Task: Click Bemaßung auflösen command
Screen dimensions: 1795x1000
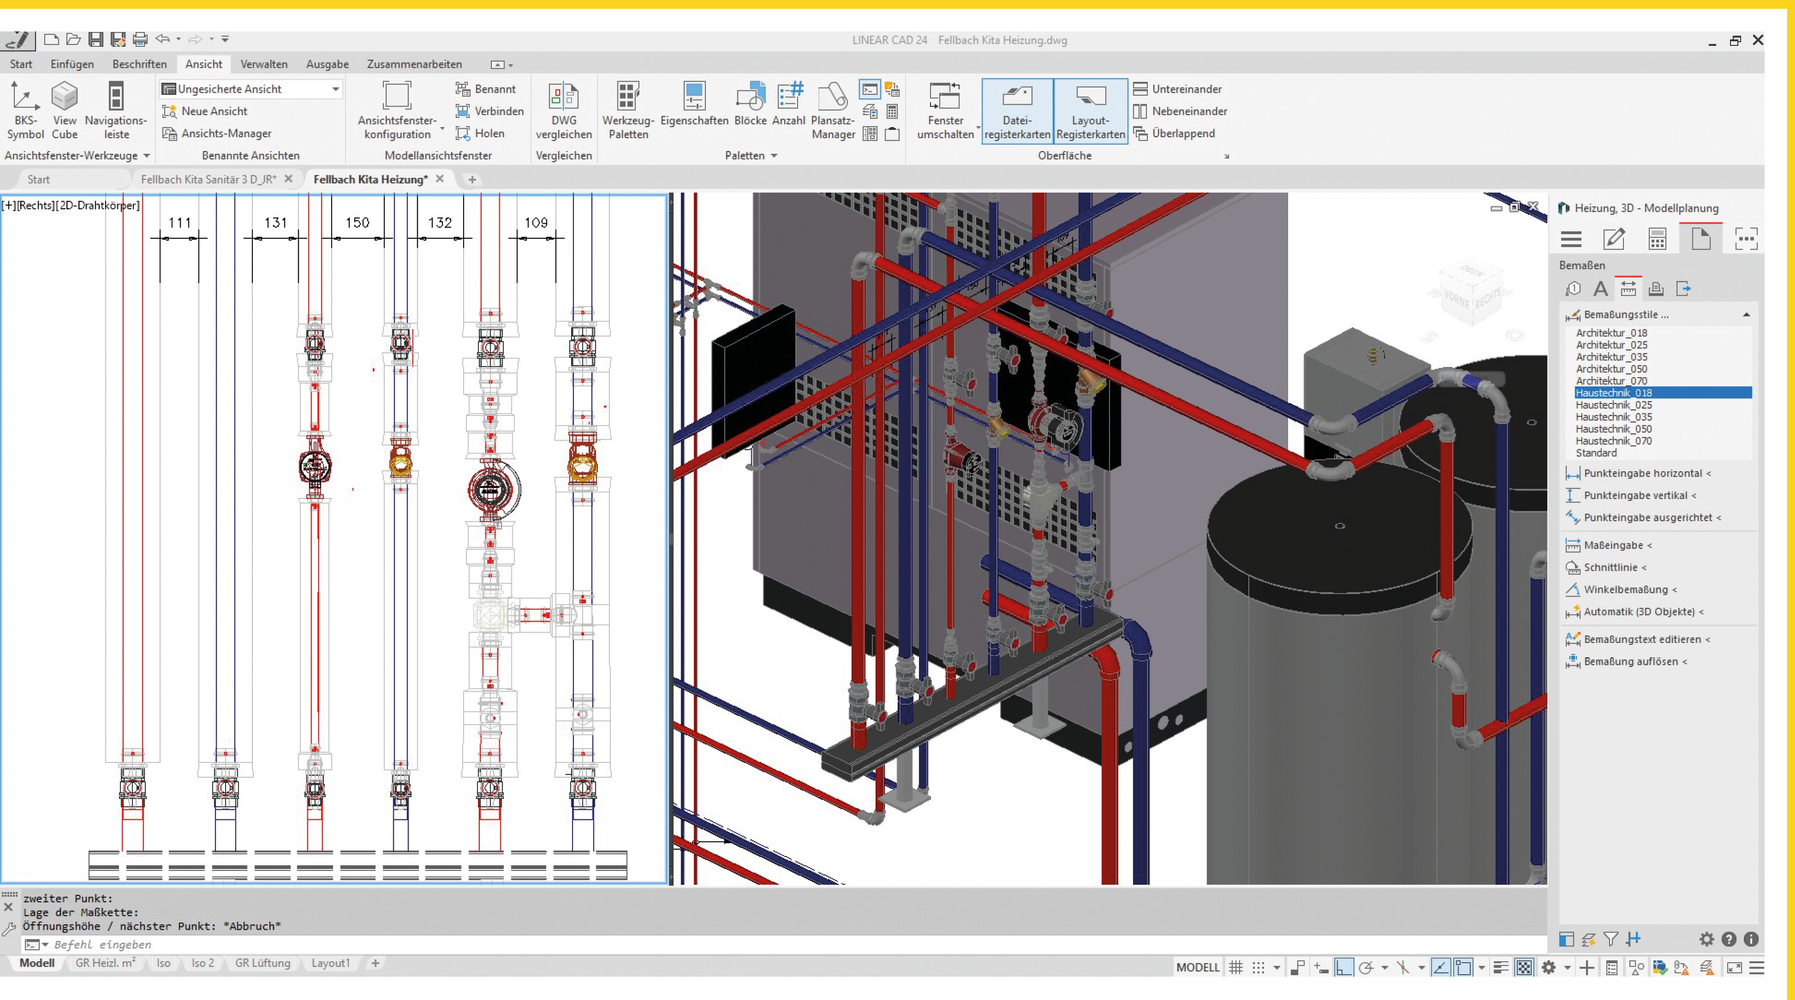Action: click(x=1630, y=661)
